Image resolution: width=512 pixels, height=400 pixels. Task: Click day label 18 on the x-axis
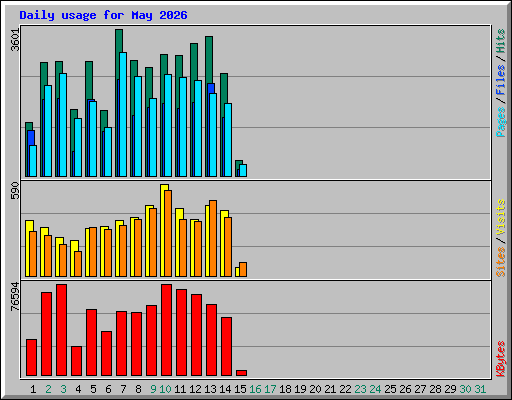(x=285, y=389)
